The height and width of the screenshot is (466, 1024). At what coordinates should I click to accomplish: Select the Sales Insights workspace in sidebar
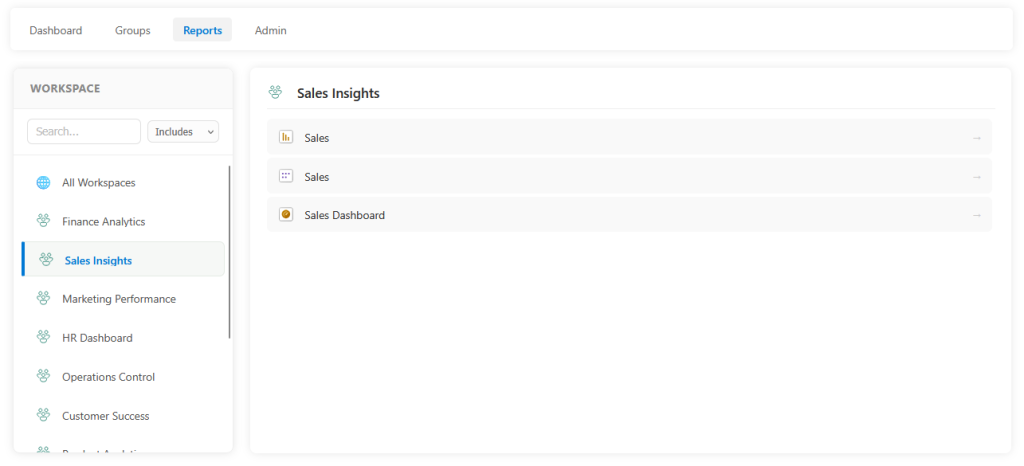pyautogui.click(x=98, y=260)
